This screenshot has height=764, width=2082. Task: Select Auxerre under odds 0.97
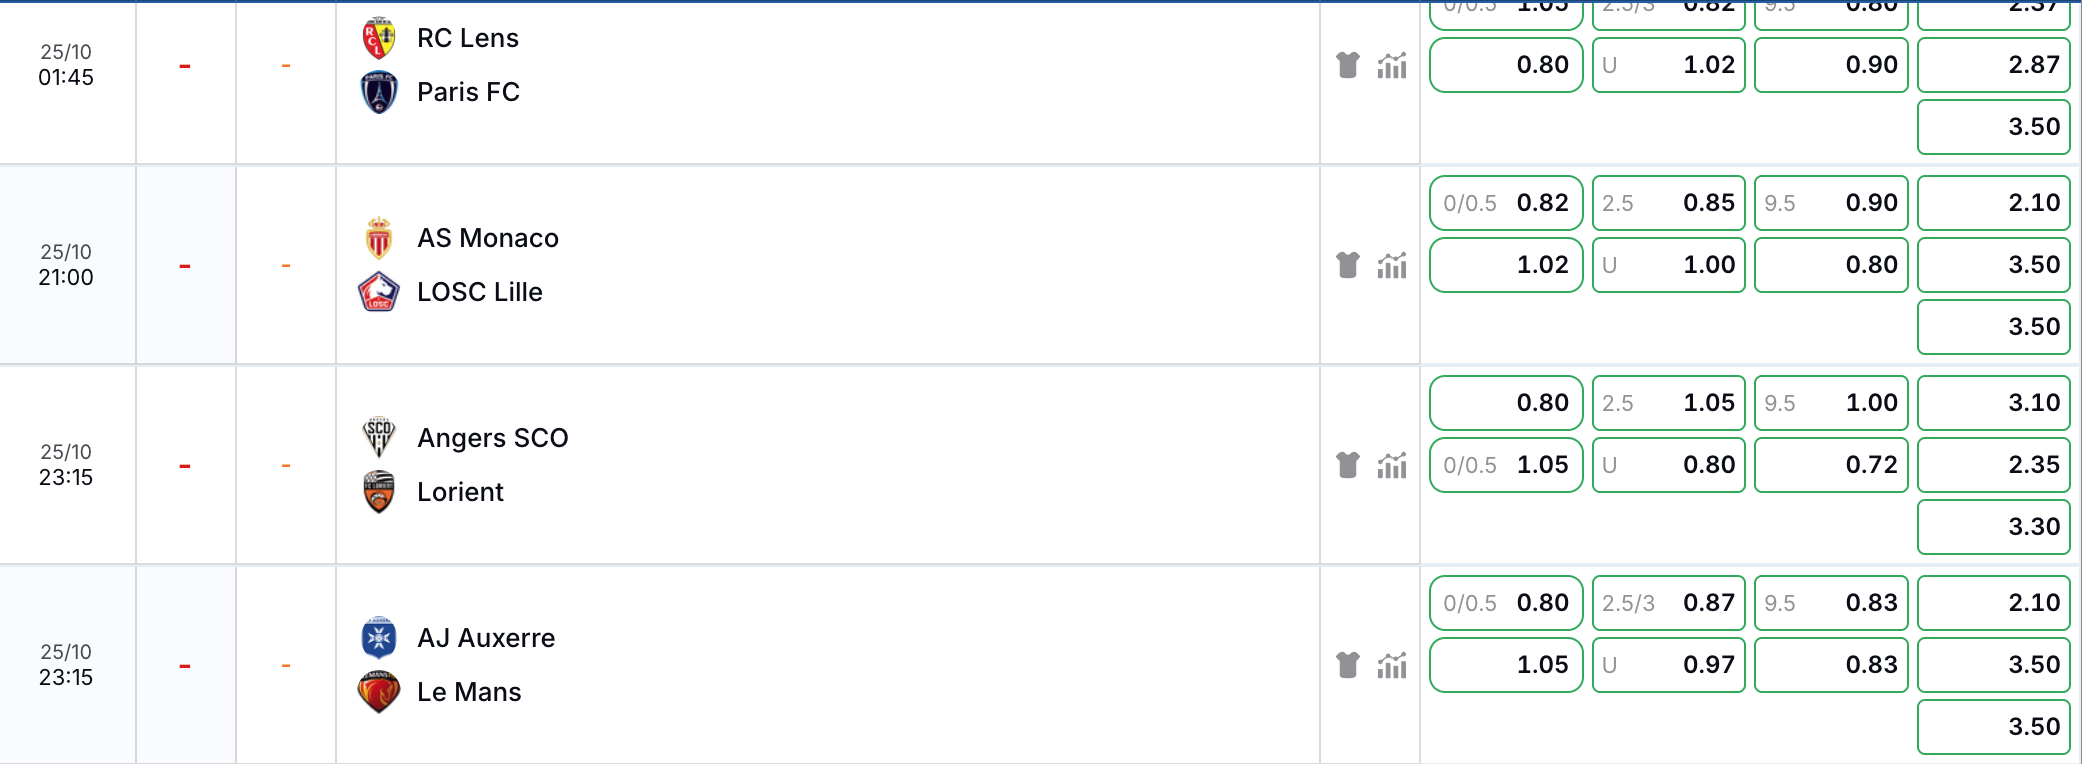[1669, 665]
